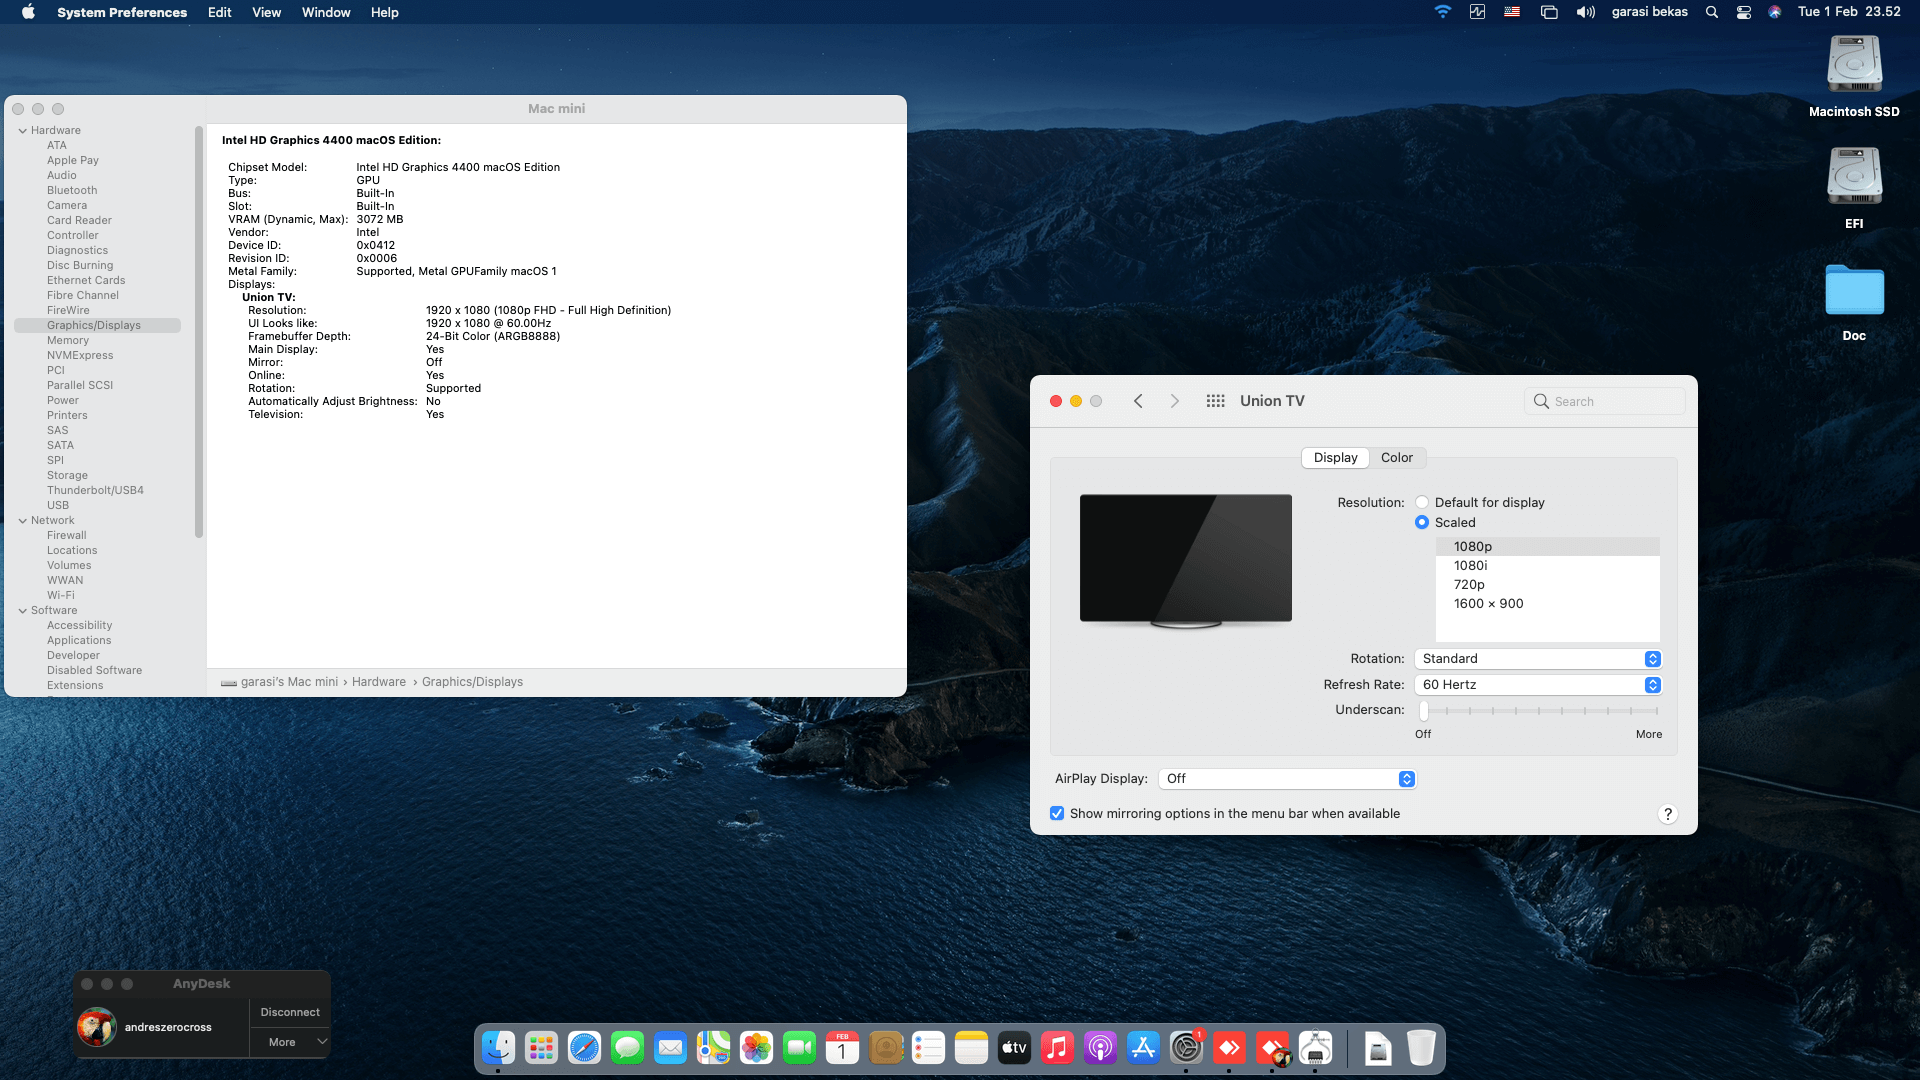Launch FaceTime from the Dock
The image size is (1920, 1080).
pos(799,1047)
